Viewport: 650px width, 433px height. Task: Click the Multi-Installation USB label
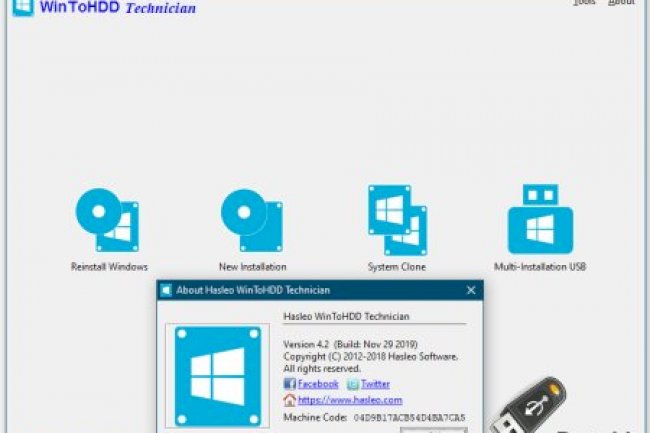540,267
